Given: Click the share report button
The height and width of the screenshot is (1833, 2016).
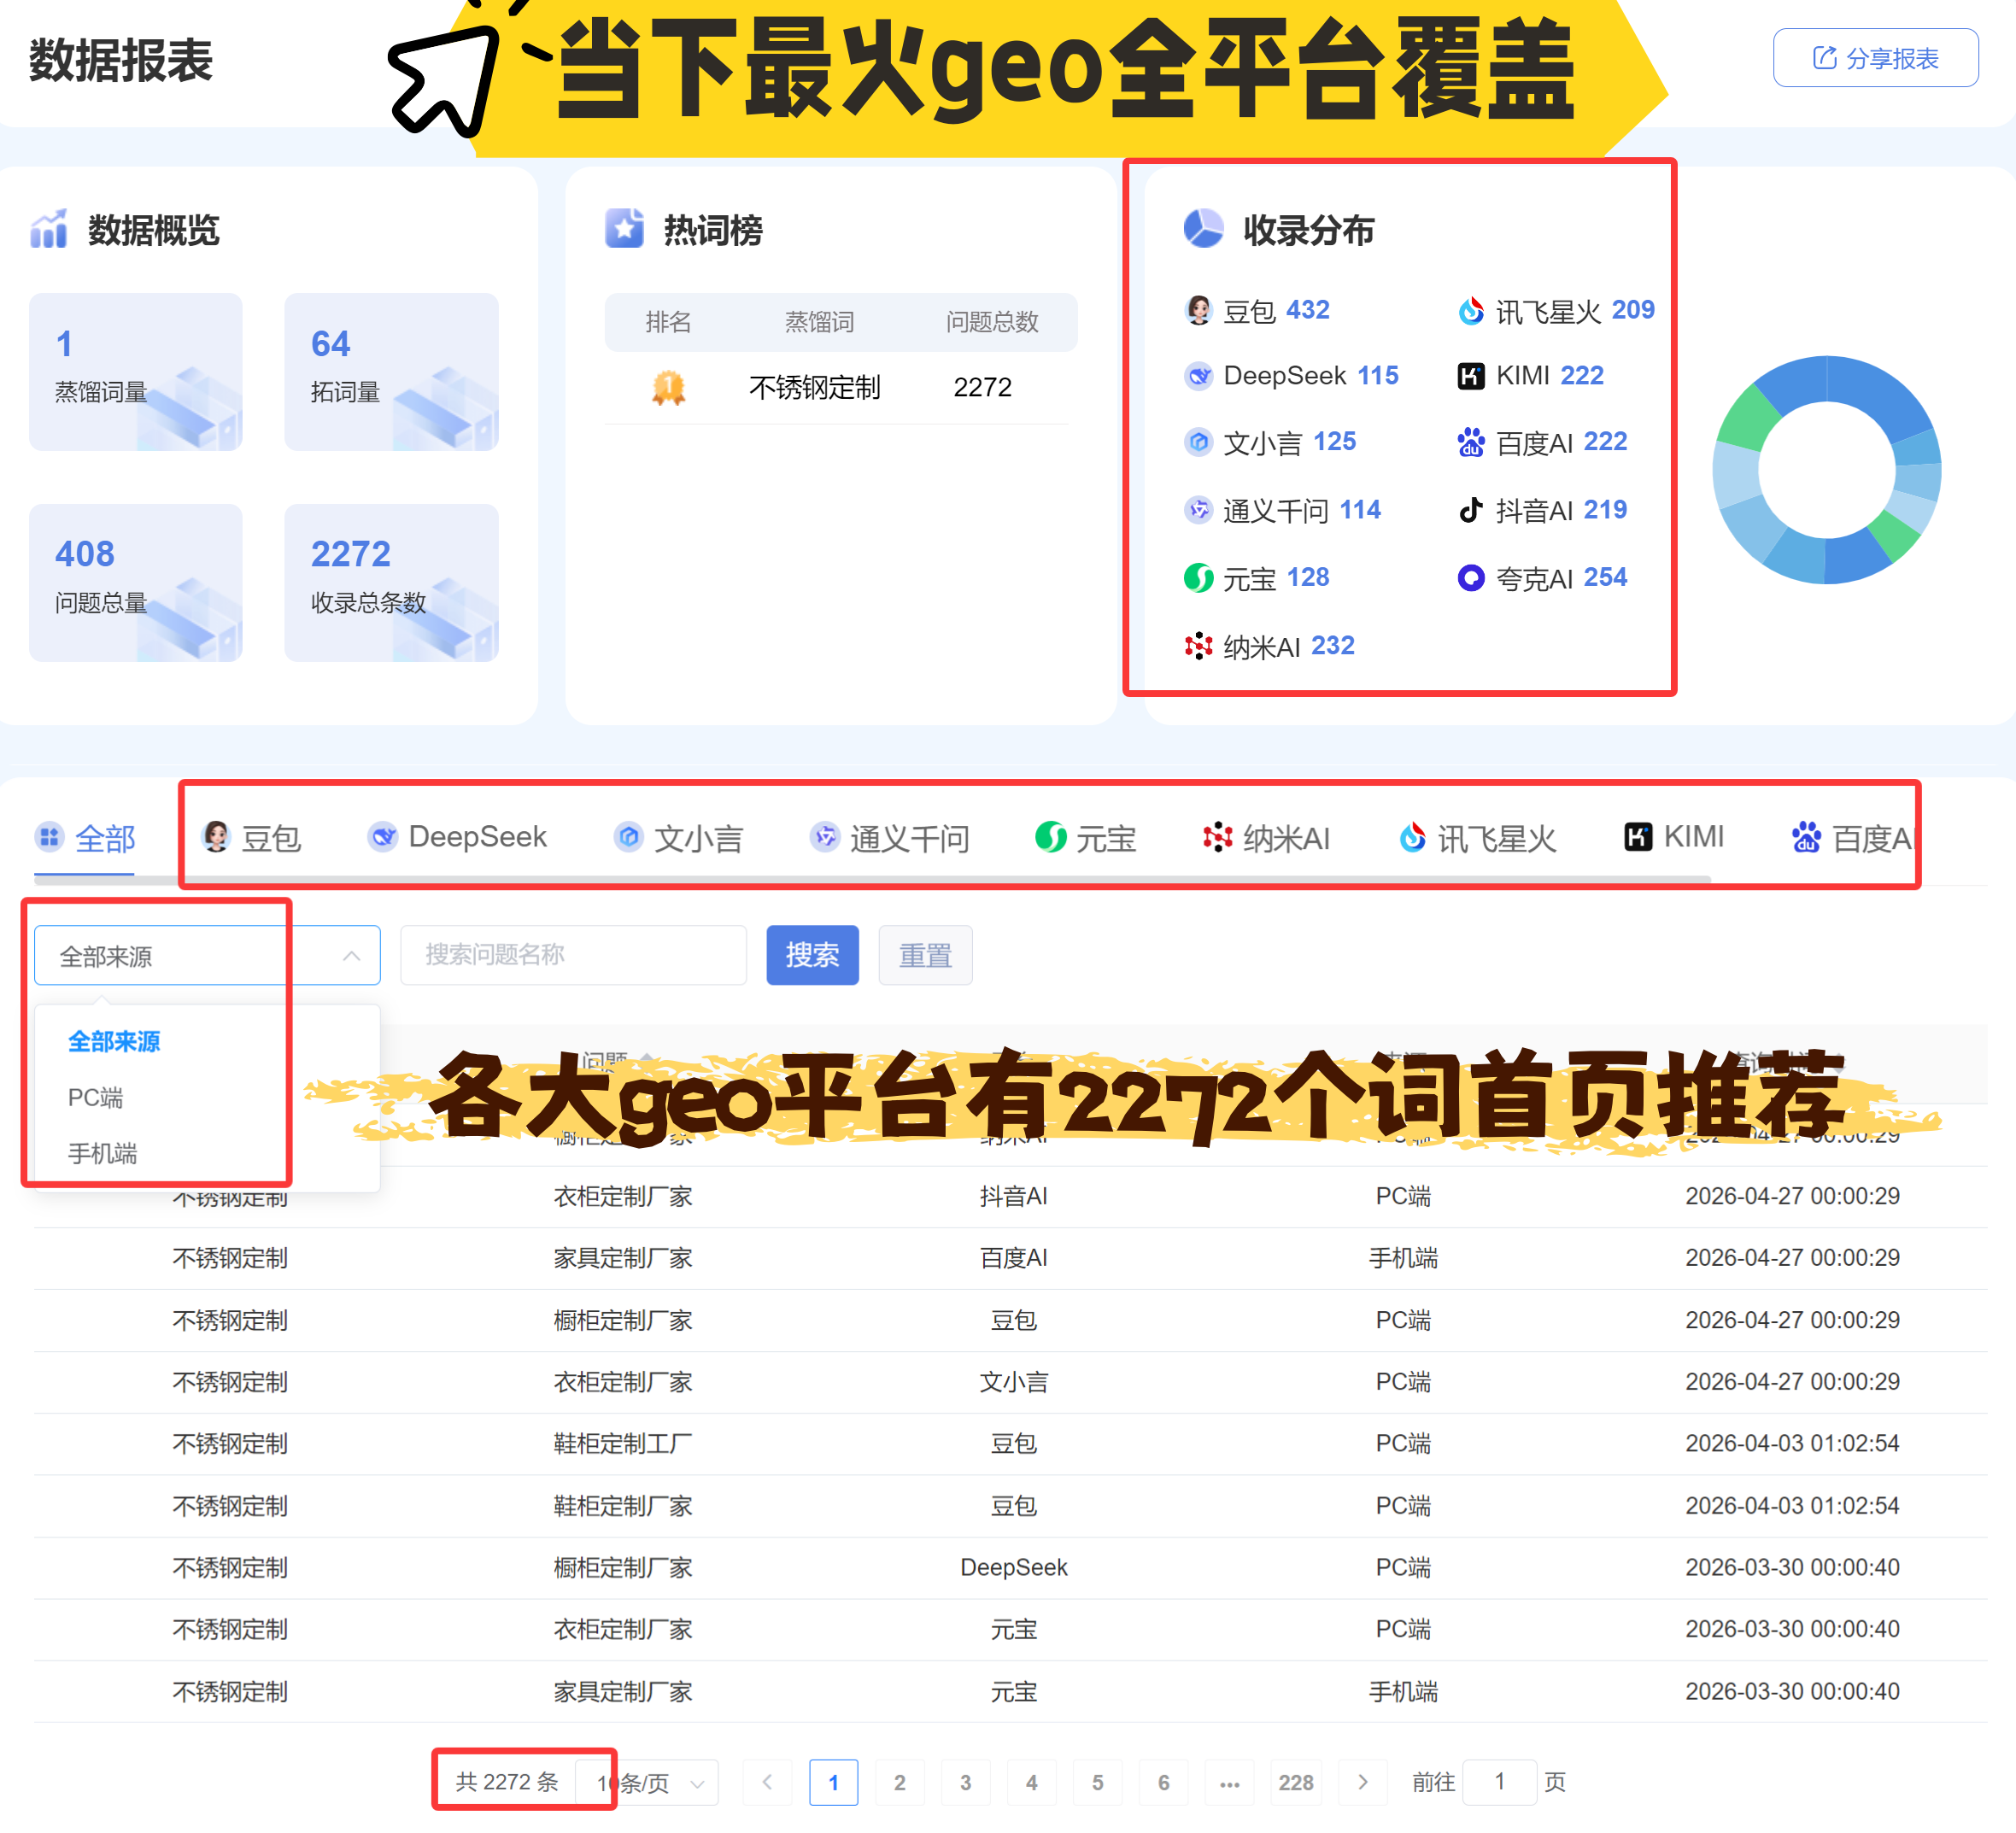Looking at the screenshot, I should click(1875, 58).
